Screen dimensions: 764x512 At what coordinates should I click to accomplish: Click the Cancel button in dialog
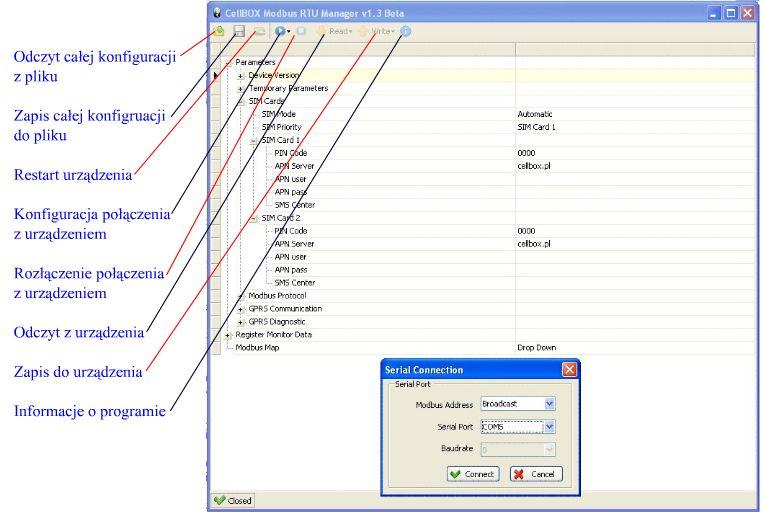[536, 474]
